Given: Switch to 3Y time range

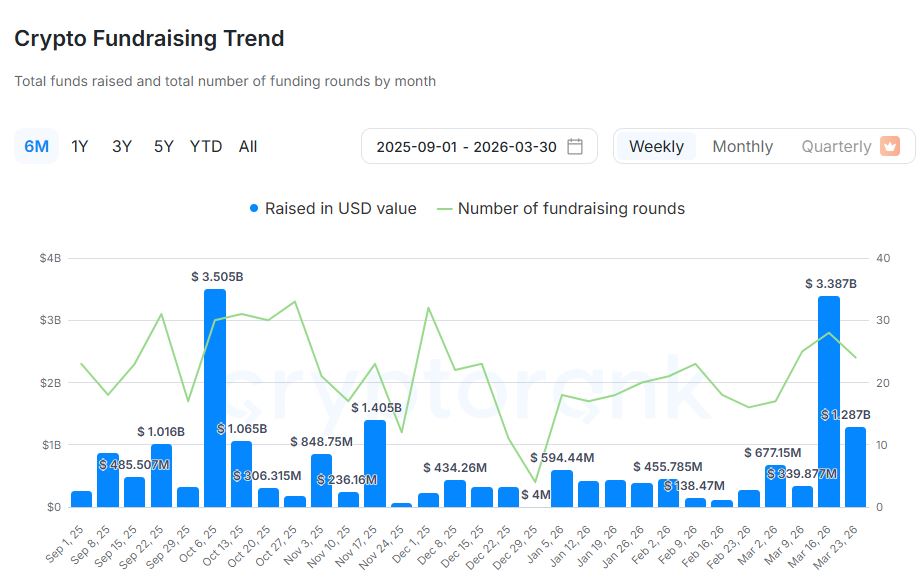Looking at the screenshot, I should click(x=122, y=146).
